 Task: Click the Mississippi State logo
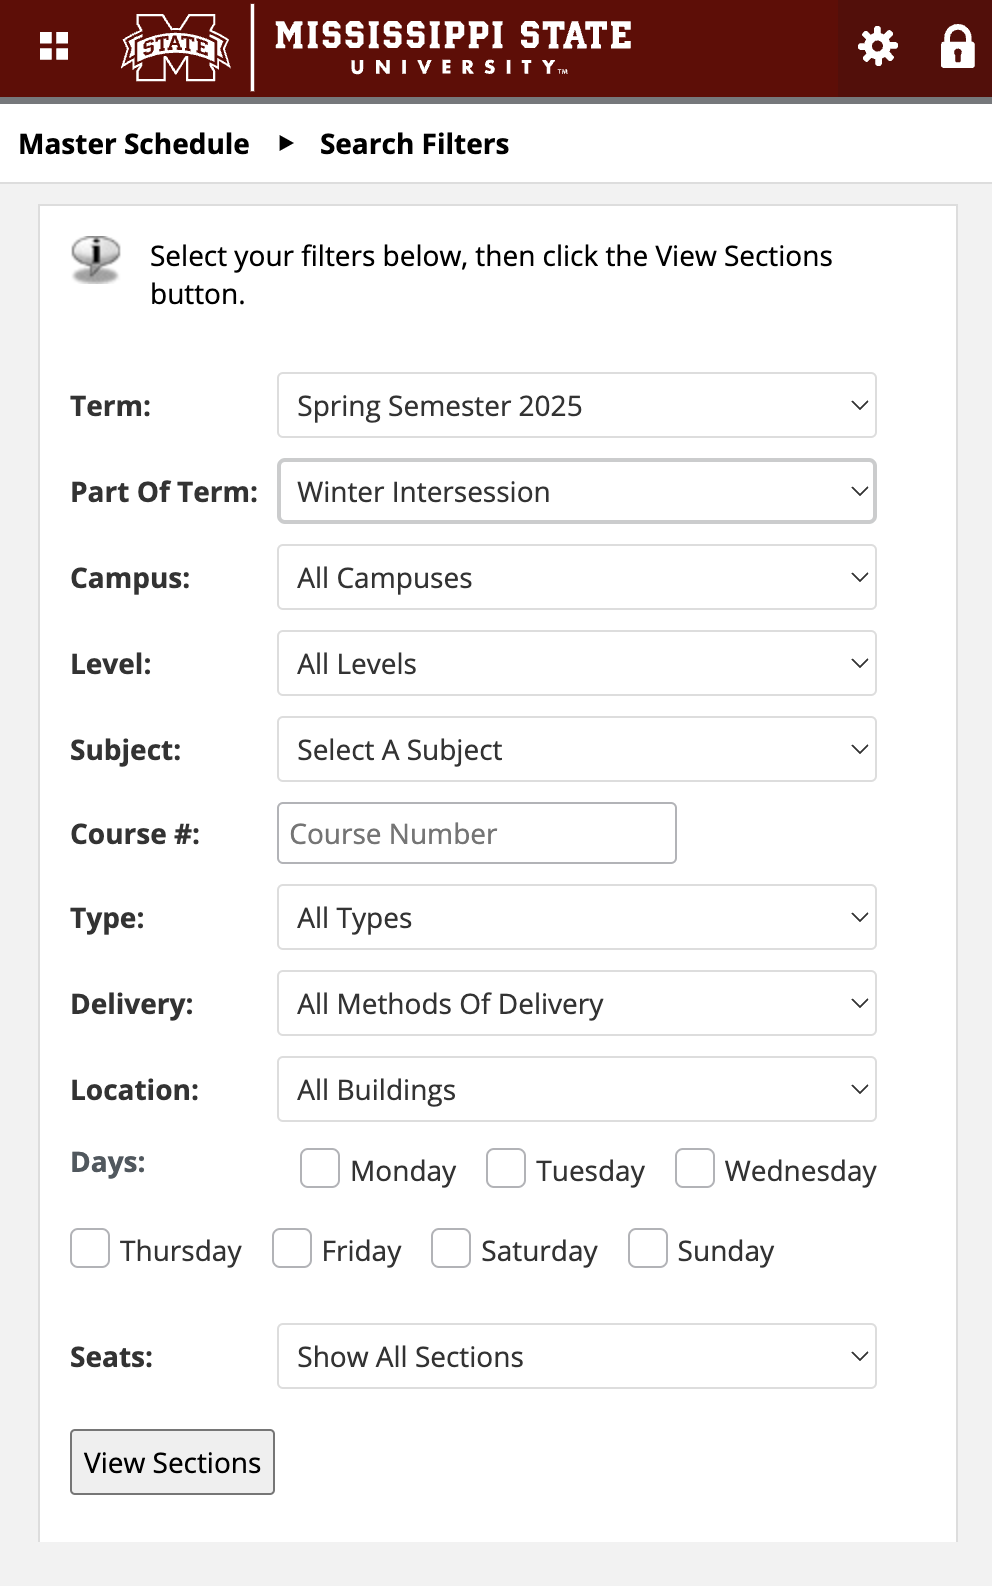pyautogui.click(x=176, y=47)
